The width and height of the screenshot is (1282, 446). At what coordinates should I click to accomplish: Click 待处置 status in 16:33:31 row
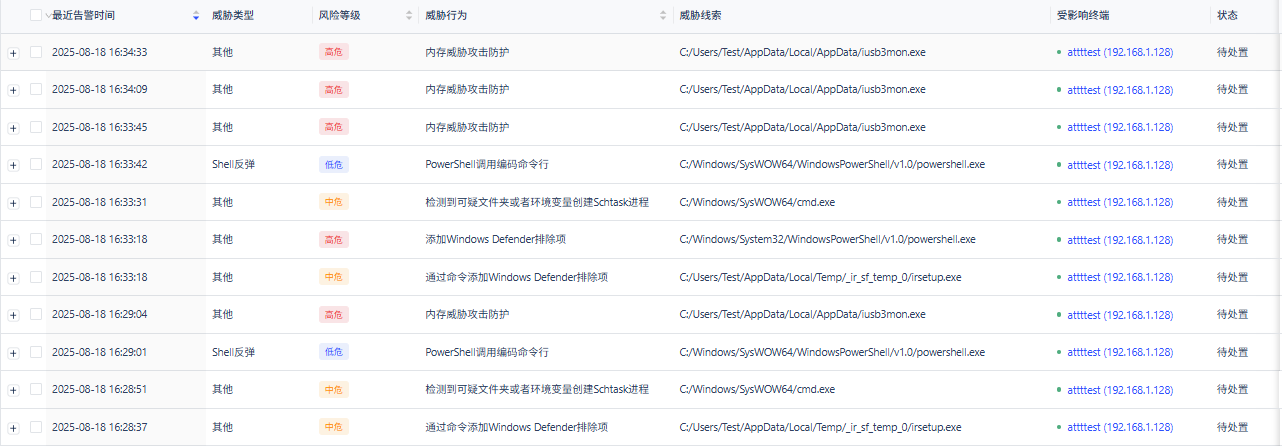click(1232, 202)
